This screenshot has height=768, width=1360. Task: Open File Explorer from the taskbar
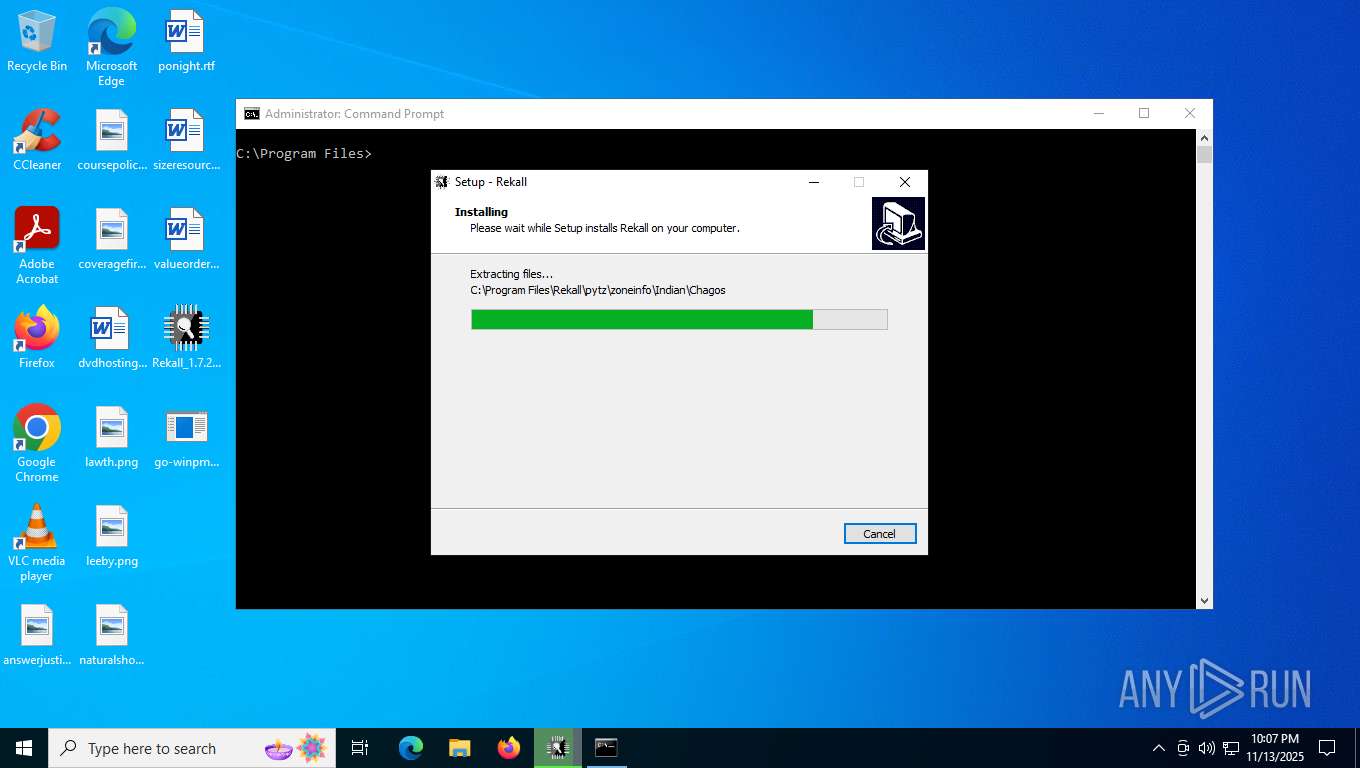(x=459, y=748)
